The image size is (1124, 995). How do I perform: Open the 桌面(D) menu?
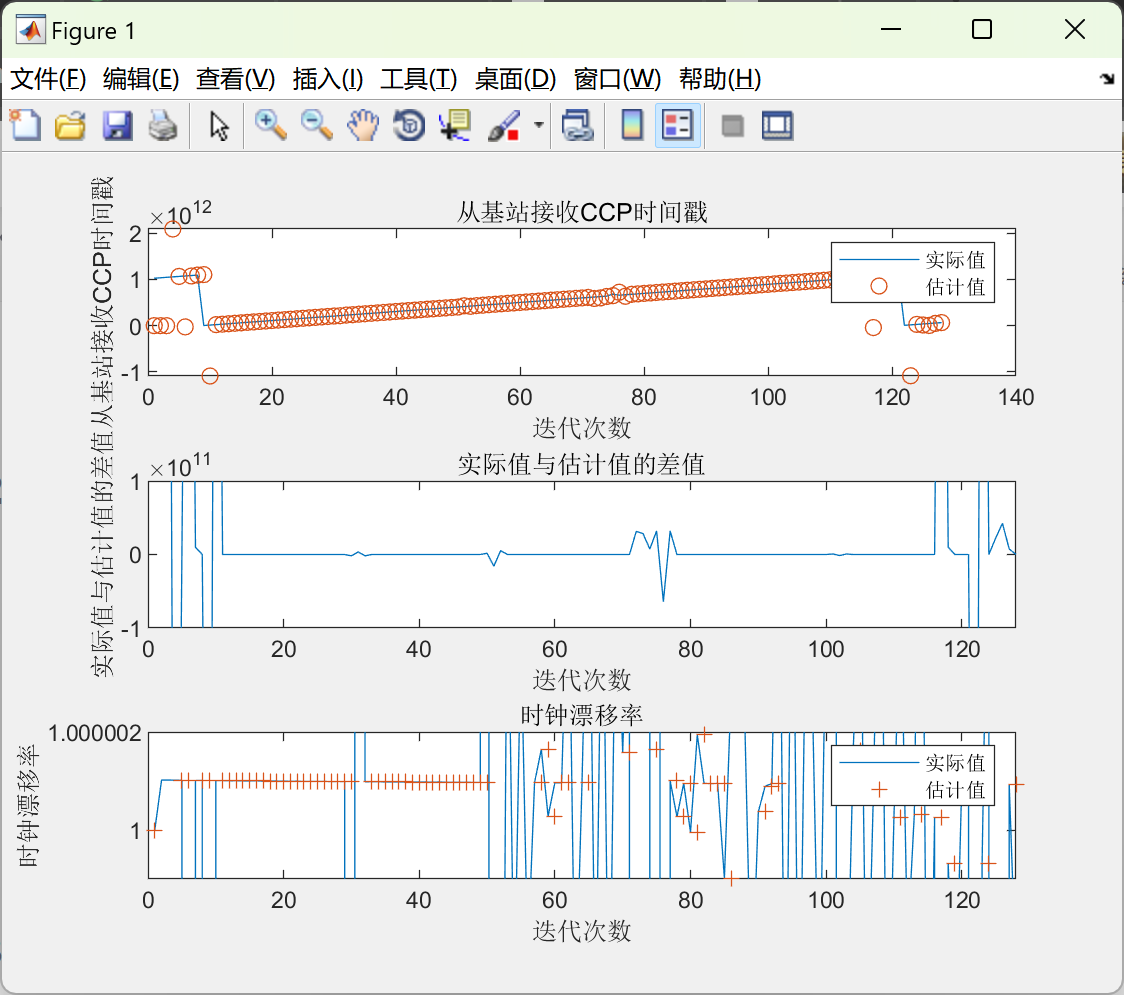click(515, 79)
